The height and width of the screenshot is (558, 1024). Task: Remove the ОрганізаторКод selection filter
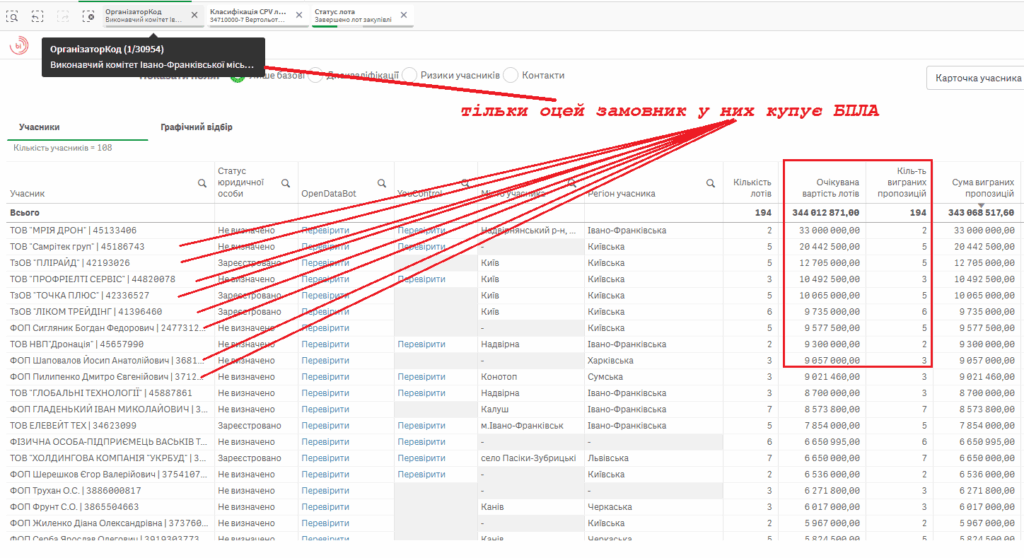coord(194,15)
